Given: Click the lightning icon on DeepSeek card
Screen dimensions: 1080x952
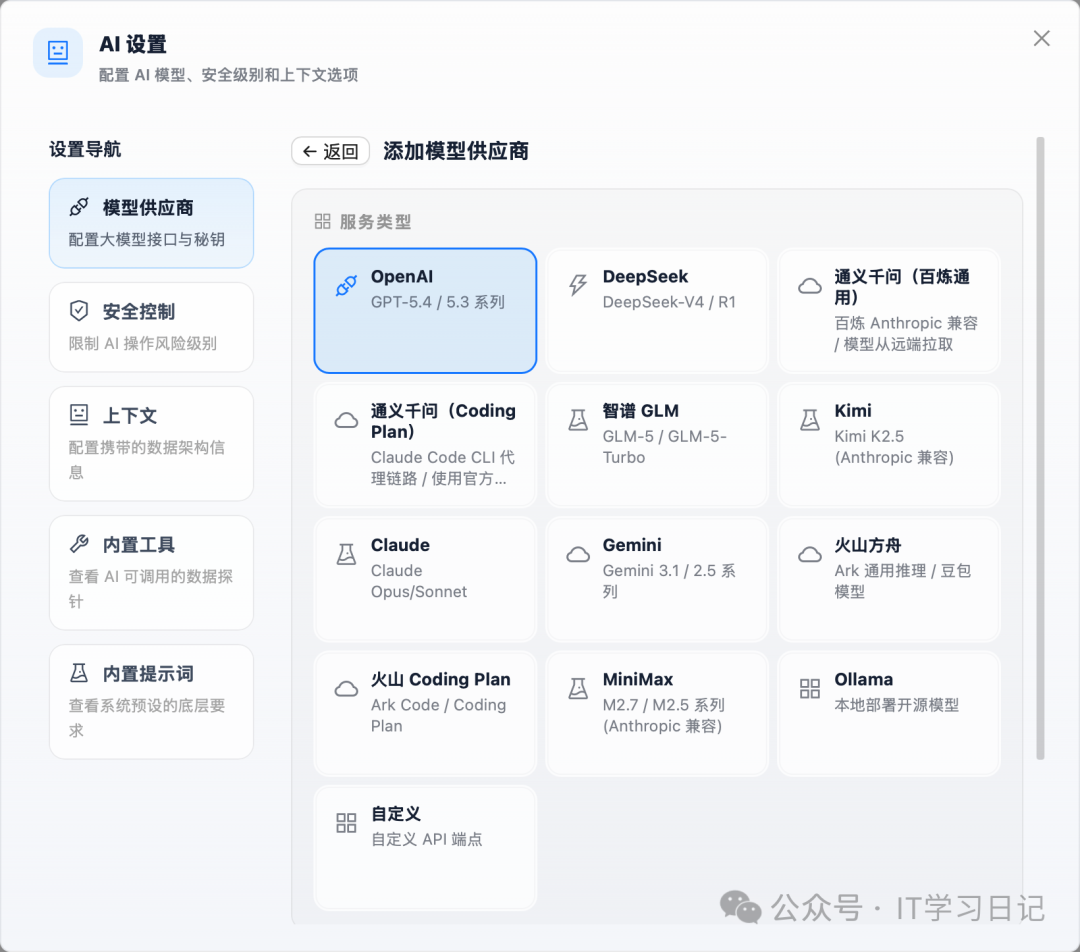Looking at the screenshot, I should 578,284.
